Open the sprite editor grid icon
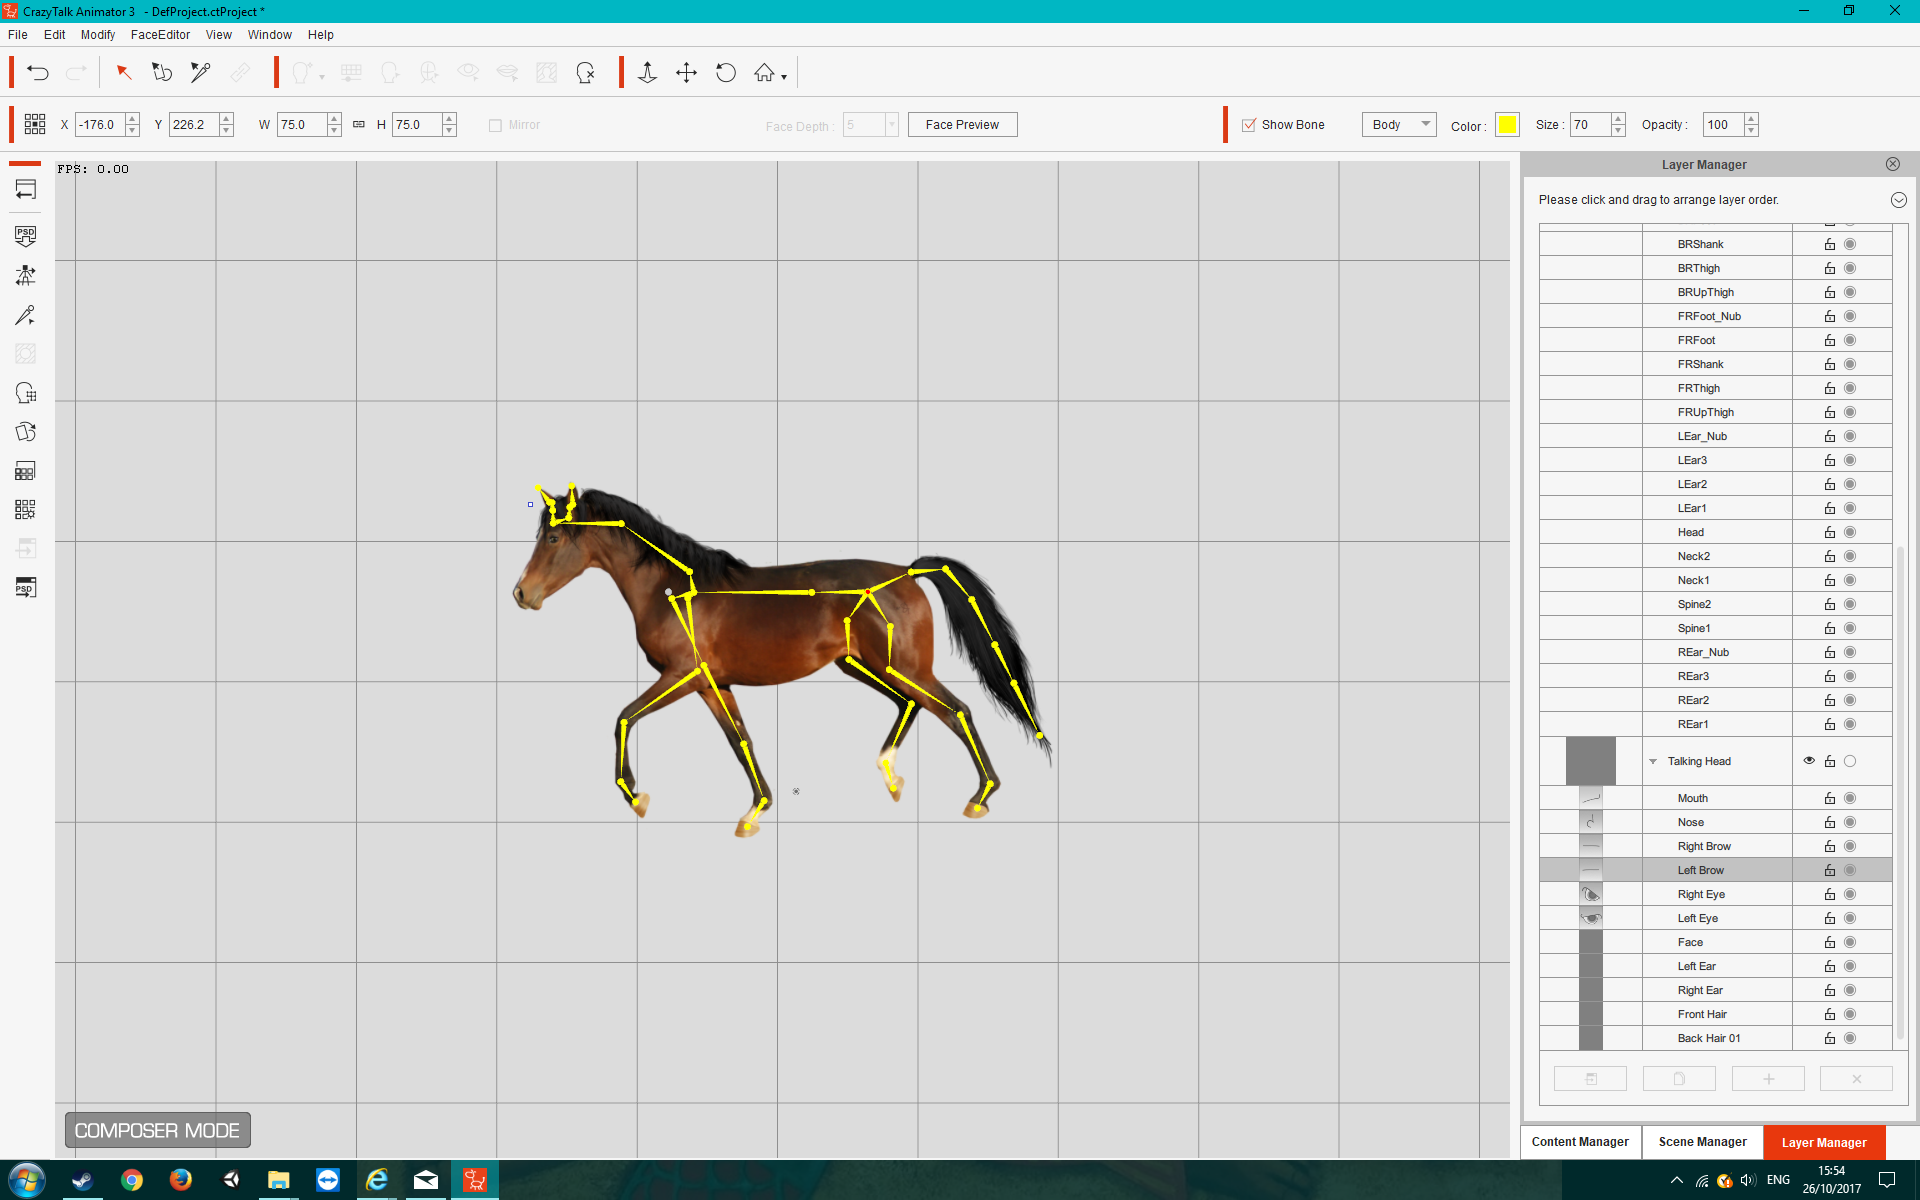 [x=26, y=471]
